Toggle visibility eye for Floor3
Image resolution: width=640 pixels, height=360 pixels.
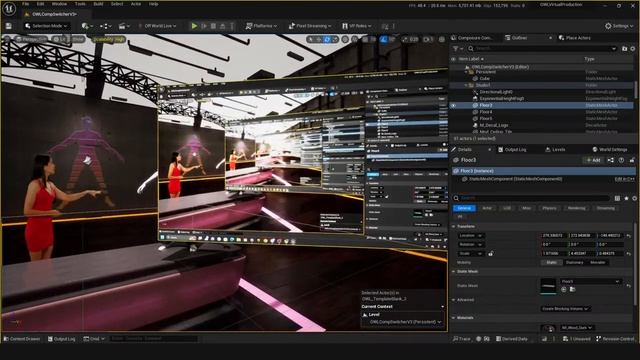pyautogui.click(x=453, y=105)
